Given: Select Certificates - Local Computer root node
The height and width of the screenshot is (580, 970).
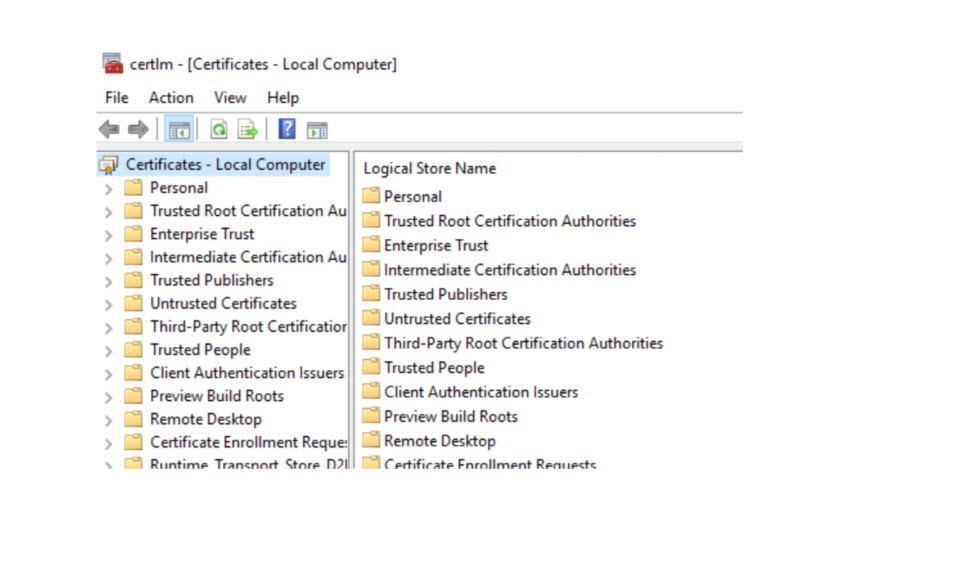Looking at the screenshot, I should click(x=225, y=164).
